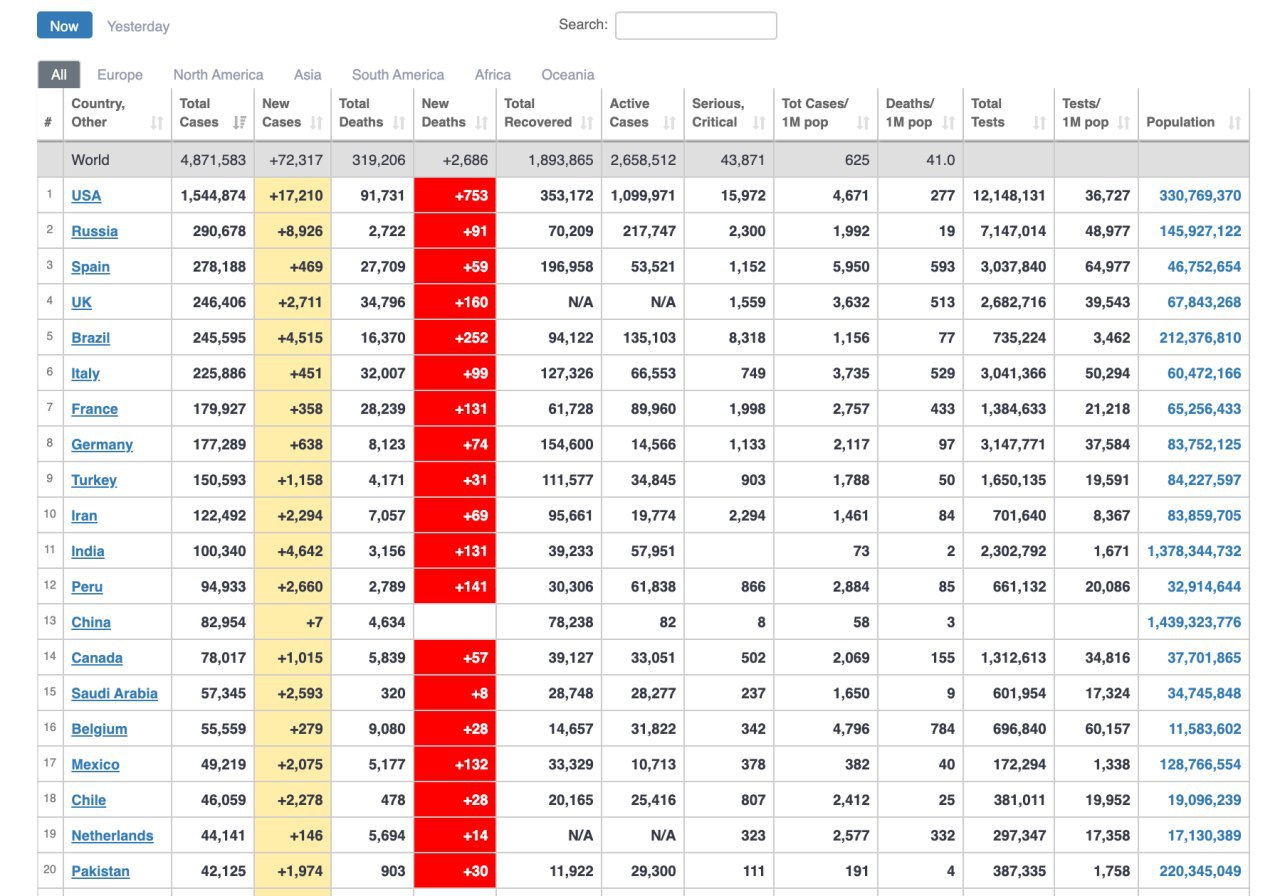Image resolution: width=1280 pixels, height=896 pixels.
Task: Click Pakistan's population 220,345,049 link
Action: click(x=1200, y=871)
